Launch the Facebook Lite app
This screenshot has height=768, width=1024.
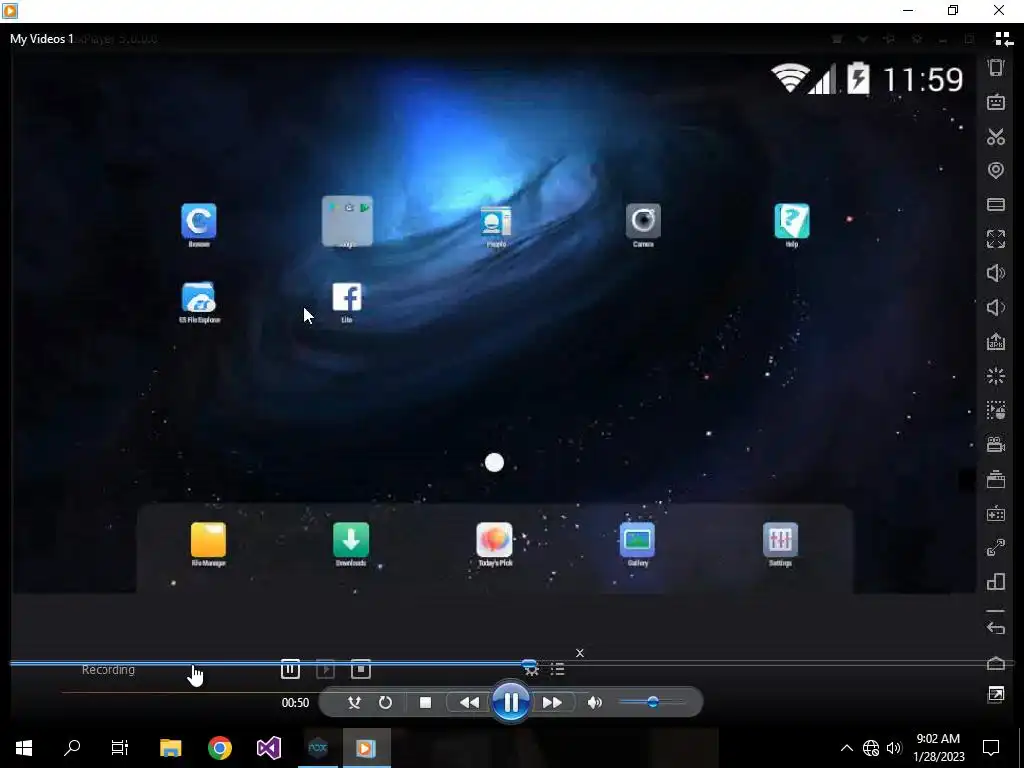[x=347, y=302]
